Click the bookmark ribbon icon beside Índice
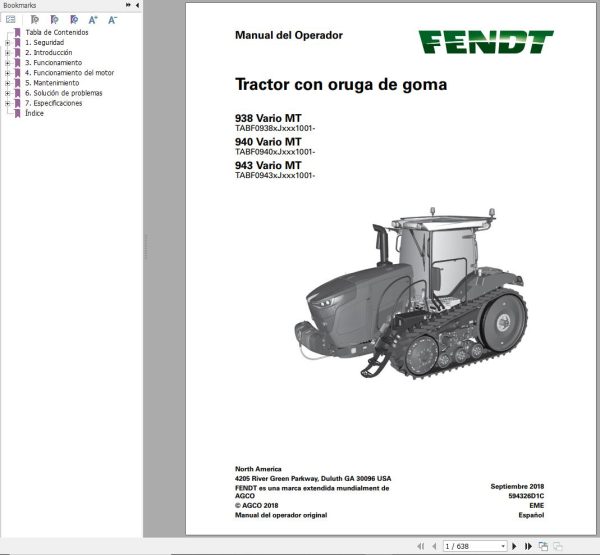Screen dimensions: 600x555 pos(17,113)
